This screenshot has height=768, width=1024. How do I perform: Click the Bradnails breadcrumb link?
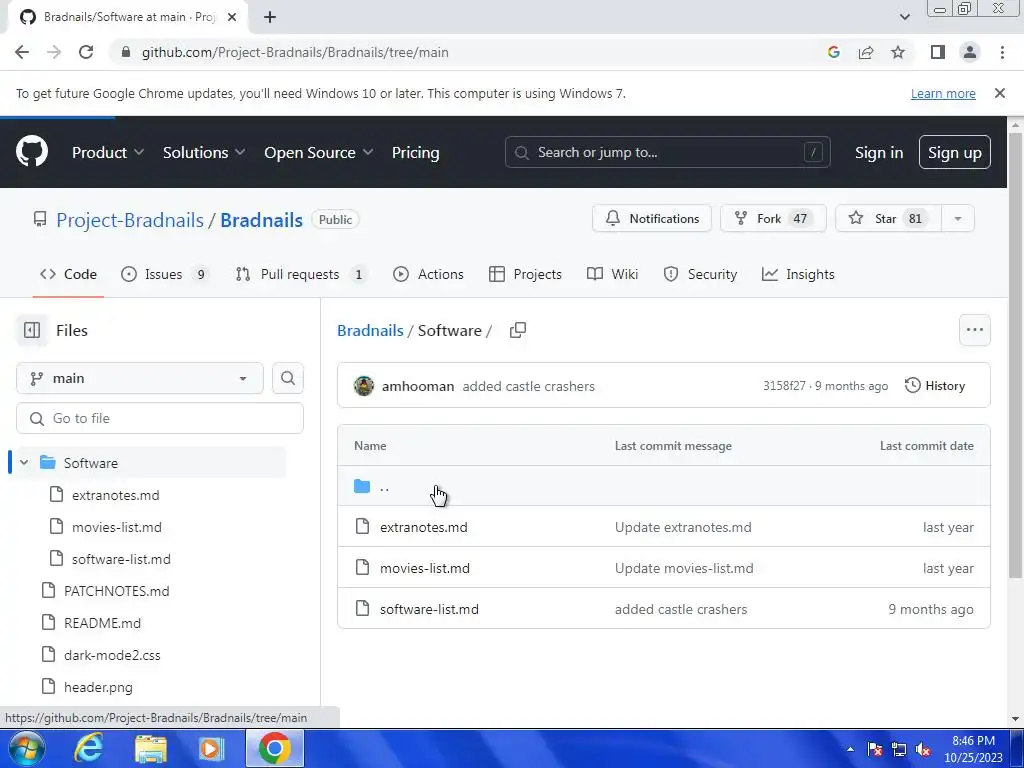click(x=370, y=330)
